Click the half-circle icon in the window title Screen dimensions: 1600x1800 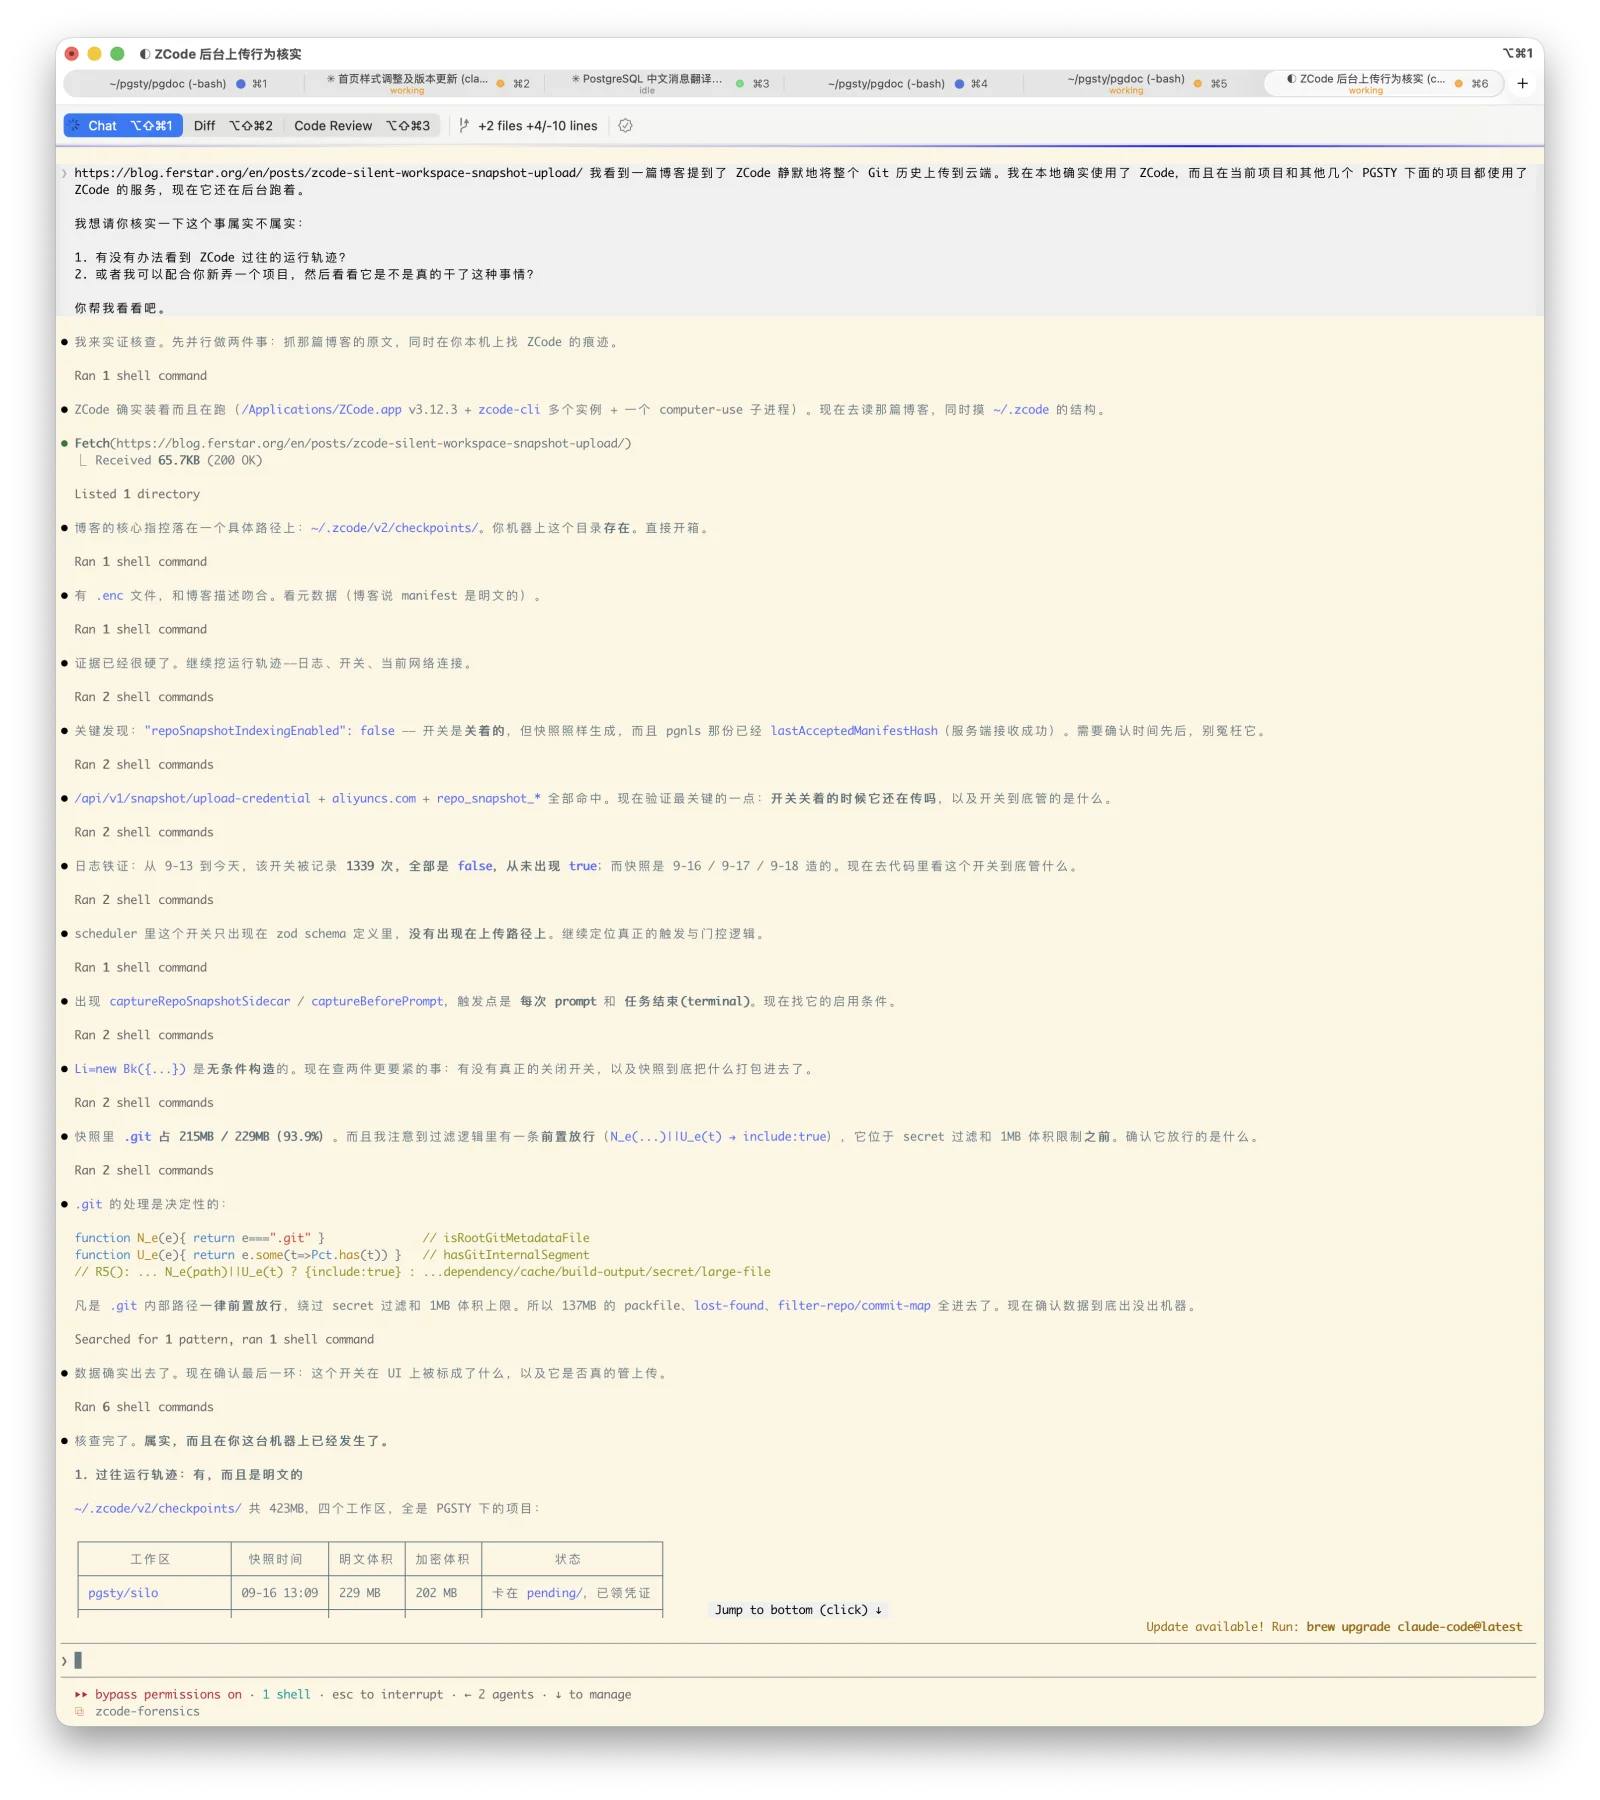click(145, 54)
